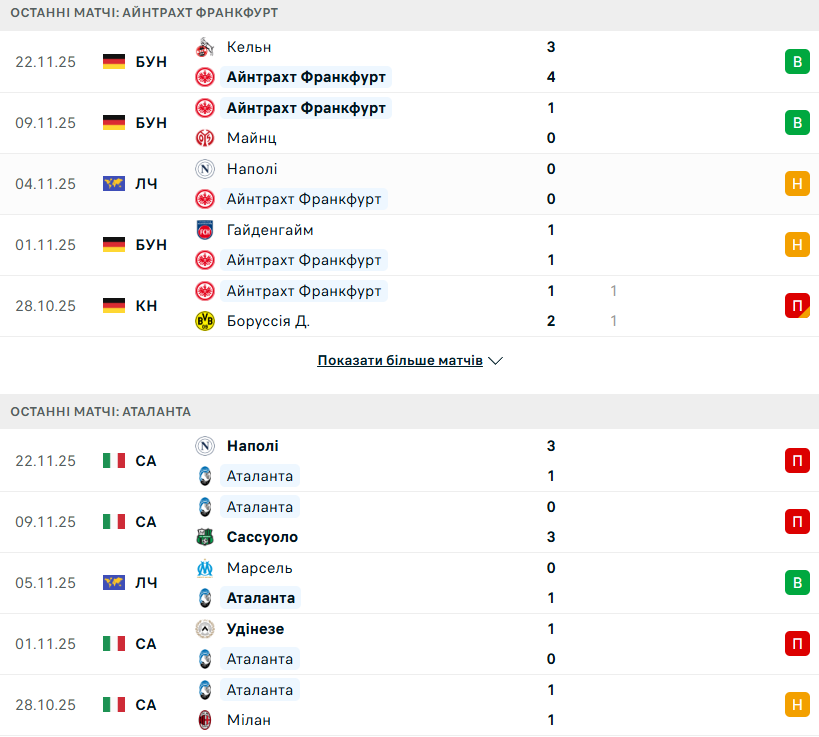Click green 'В' badge for Кельн match
Viewport: 819px width, 737px height.
pyautogui.click(x=797, y=62)
